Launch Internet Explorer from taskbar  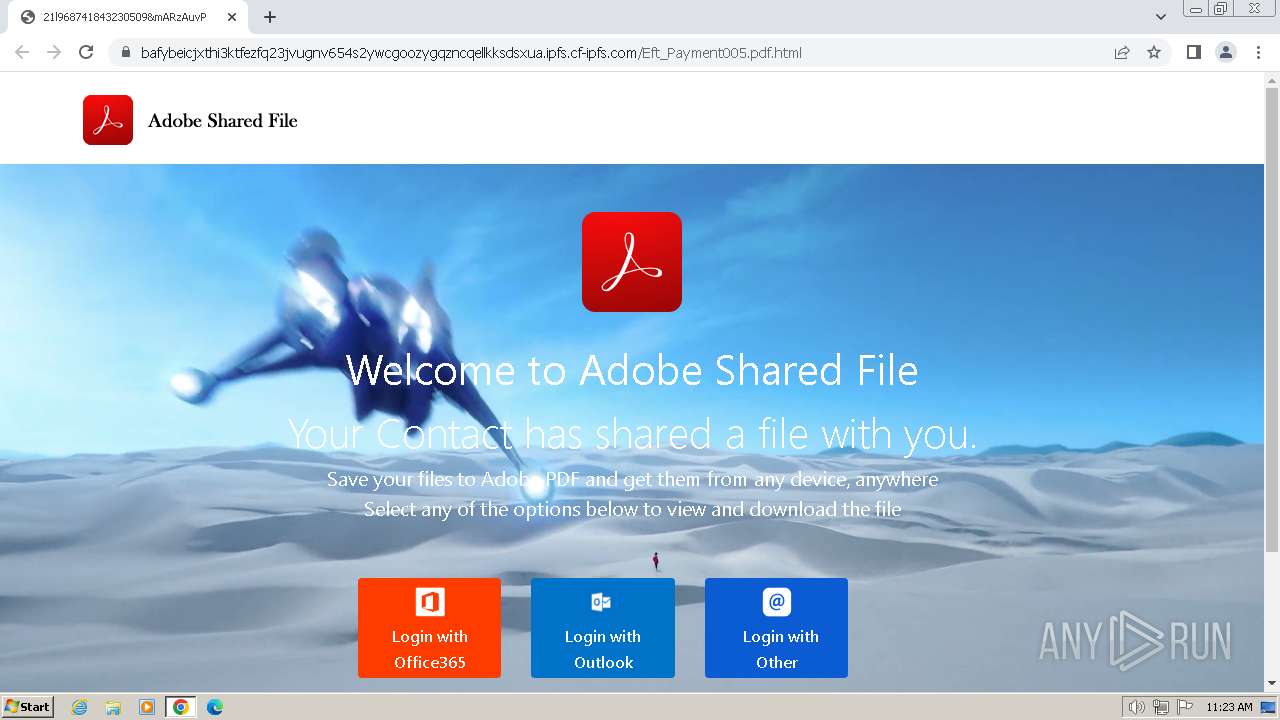(79, 707)
